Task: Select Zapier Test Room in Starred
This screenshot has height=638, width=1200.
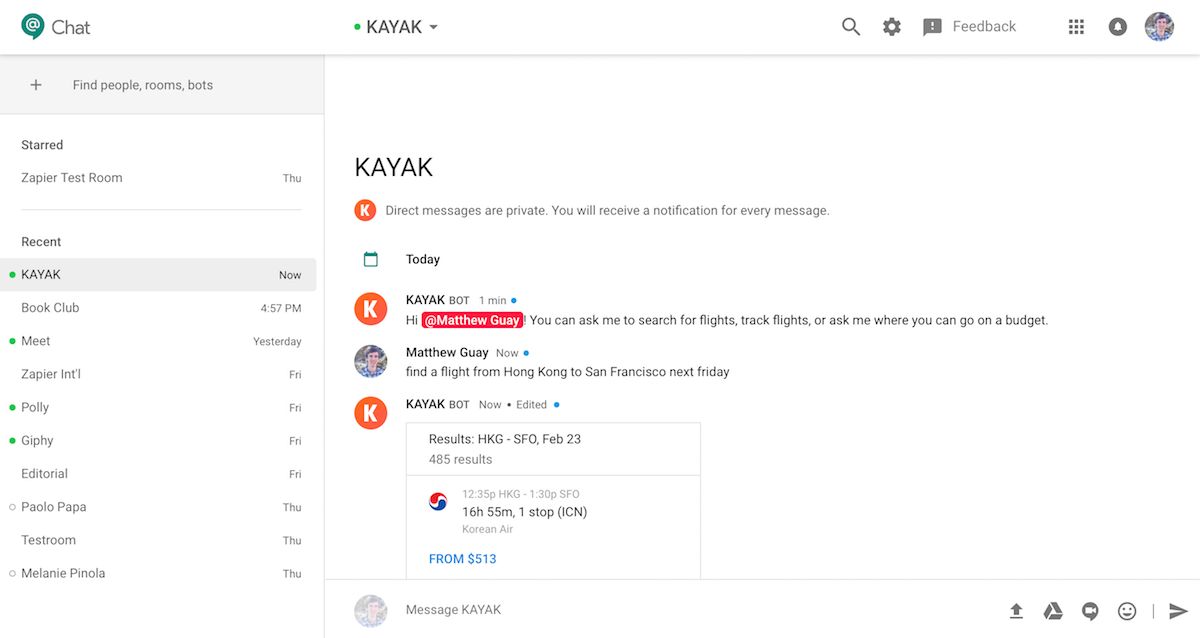Action: (72, 178)
